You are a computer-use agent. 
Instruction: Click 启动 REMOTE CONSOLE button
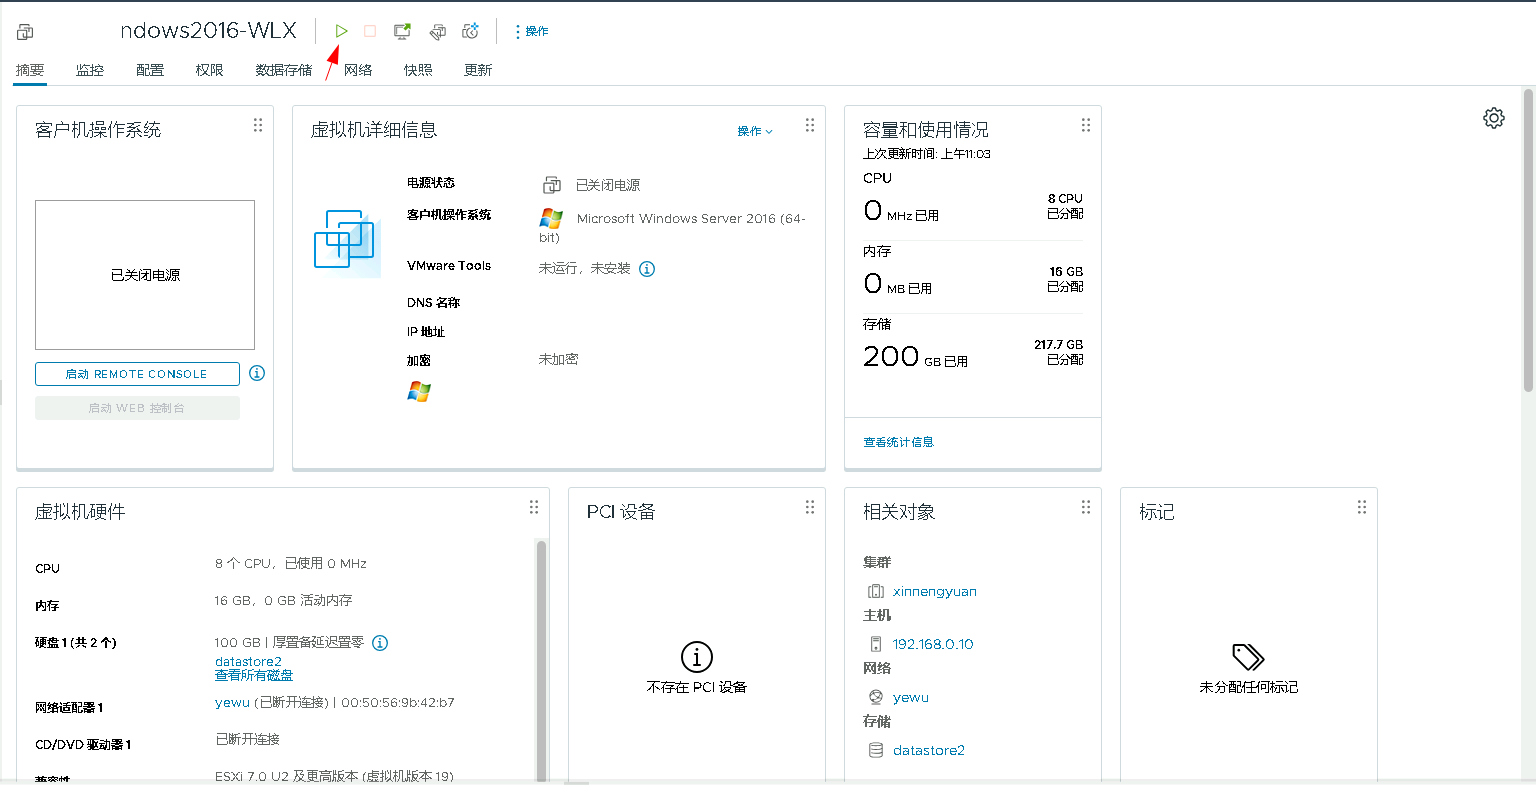pos(137,374)
